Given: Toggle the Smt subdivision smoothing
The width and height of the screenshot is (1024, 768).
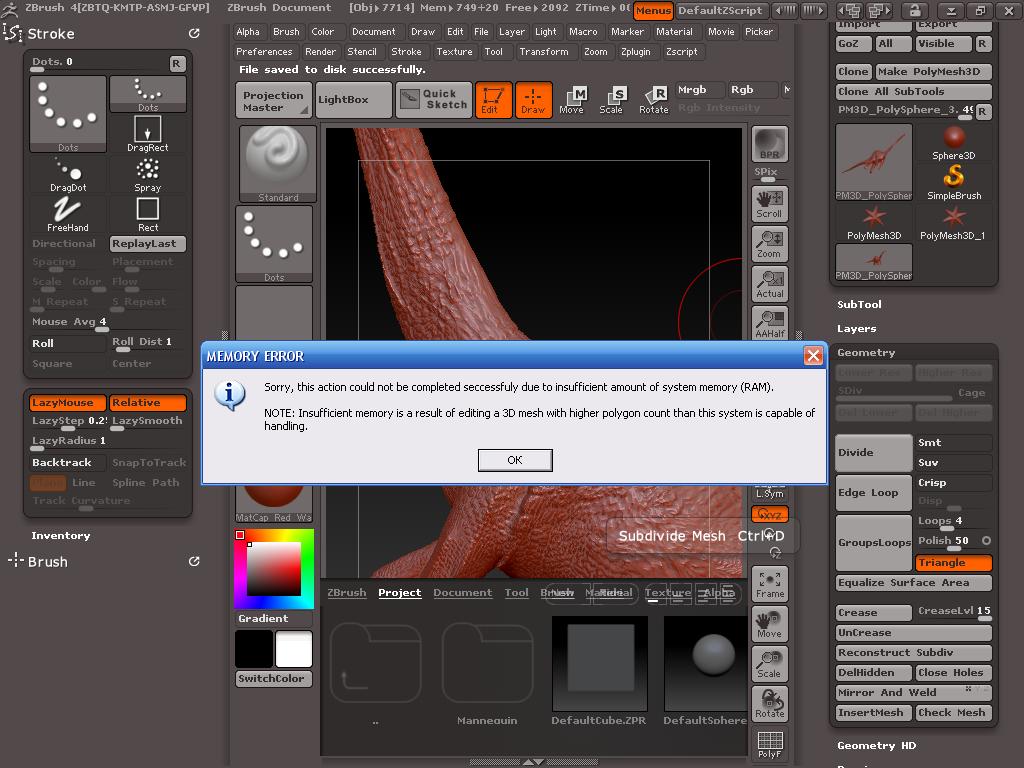Looking at the screenshot, I should [x=953, y=443].
